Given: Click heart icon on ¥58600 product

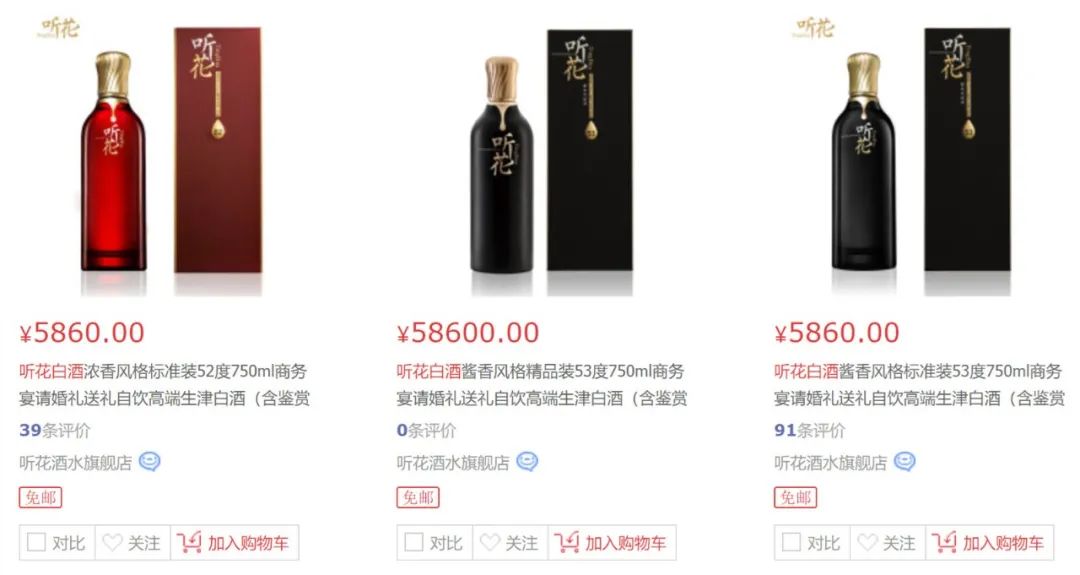Looking at the screenshot, I should point(490,543).
